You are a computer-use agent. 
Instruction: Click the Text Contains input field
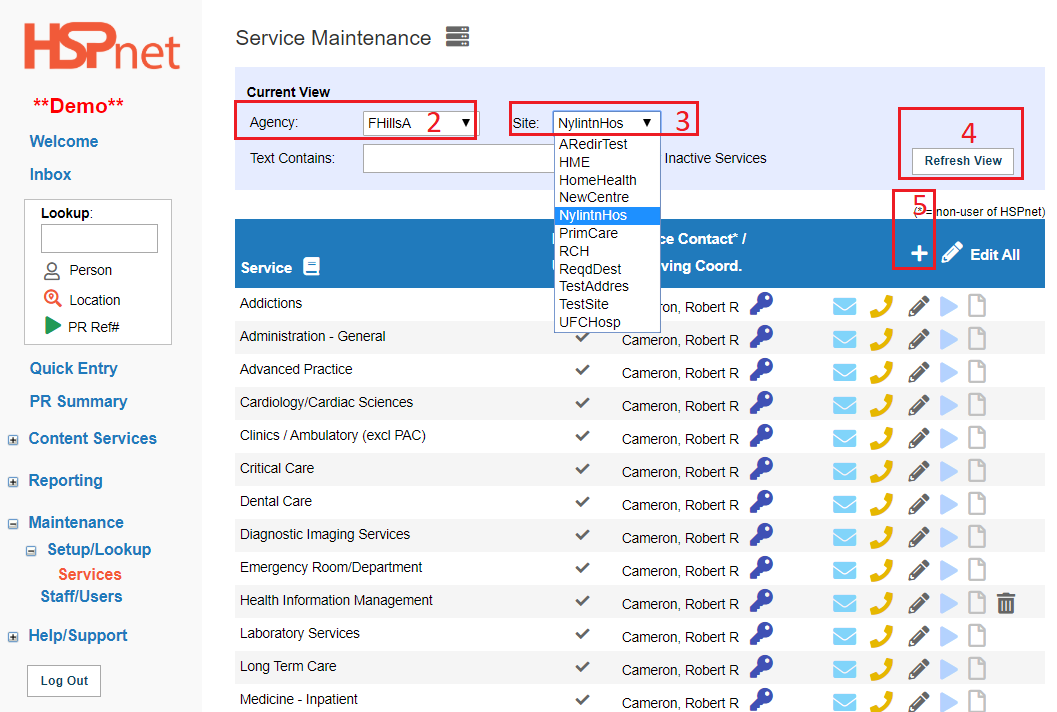458,158
